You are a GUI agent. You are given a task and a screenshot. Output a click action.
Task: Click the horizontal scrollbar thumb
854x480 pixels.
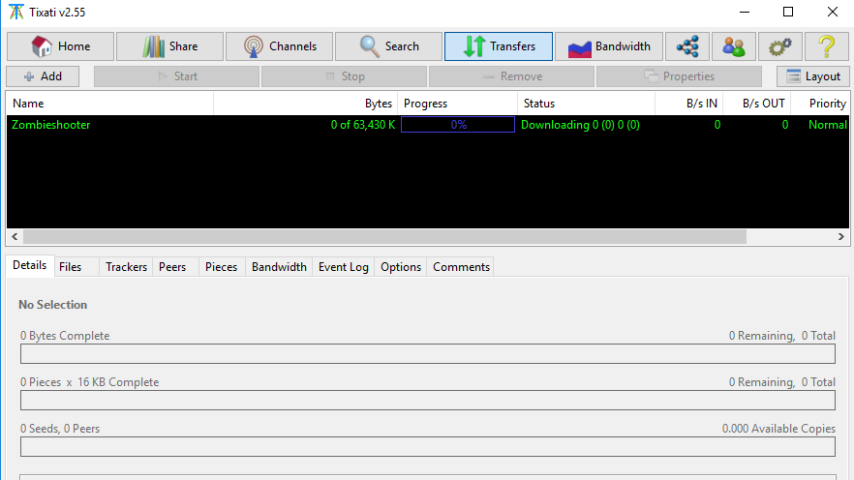point(385,236)
